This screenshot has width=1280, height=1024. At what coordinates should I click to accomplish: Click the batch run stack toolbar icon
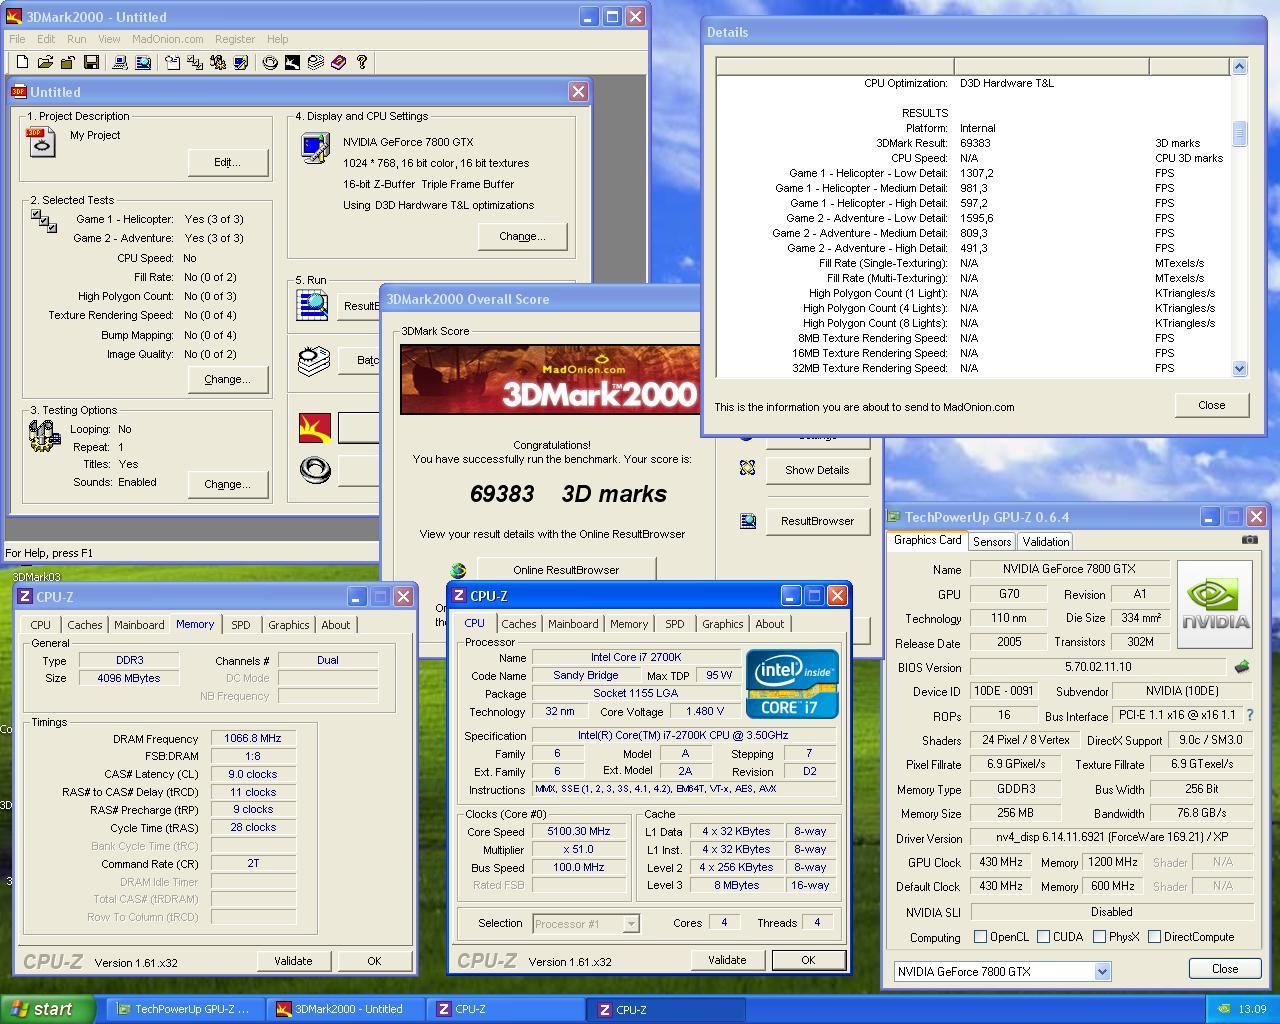click(x=315, y=62)
